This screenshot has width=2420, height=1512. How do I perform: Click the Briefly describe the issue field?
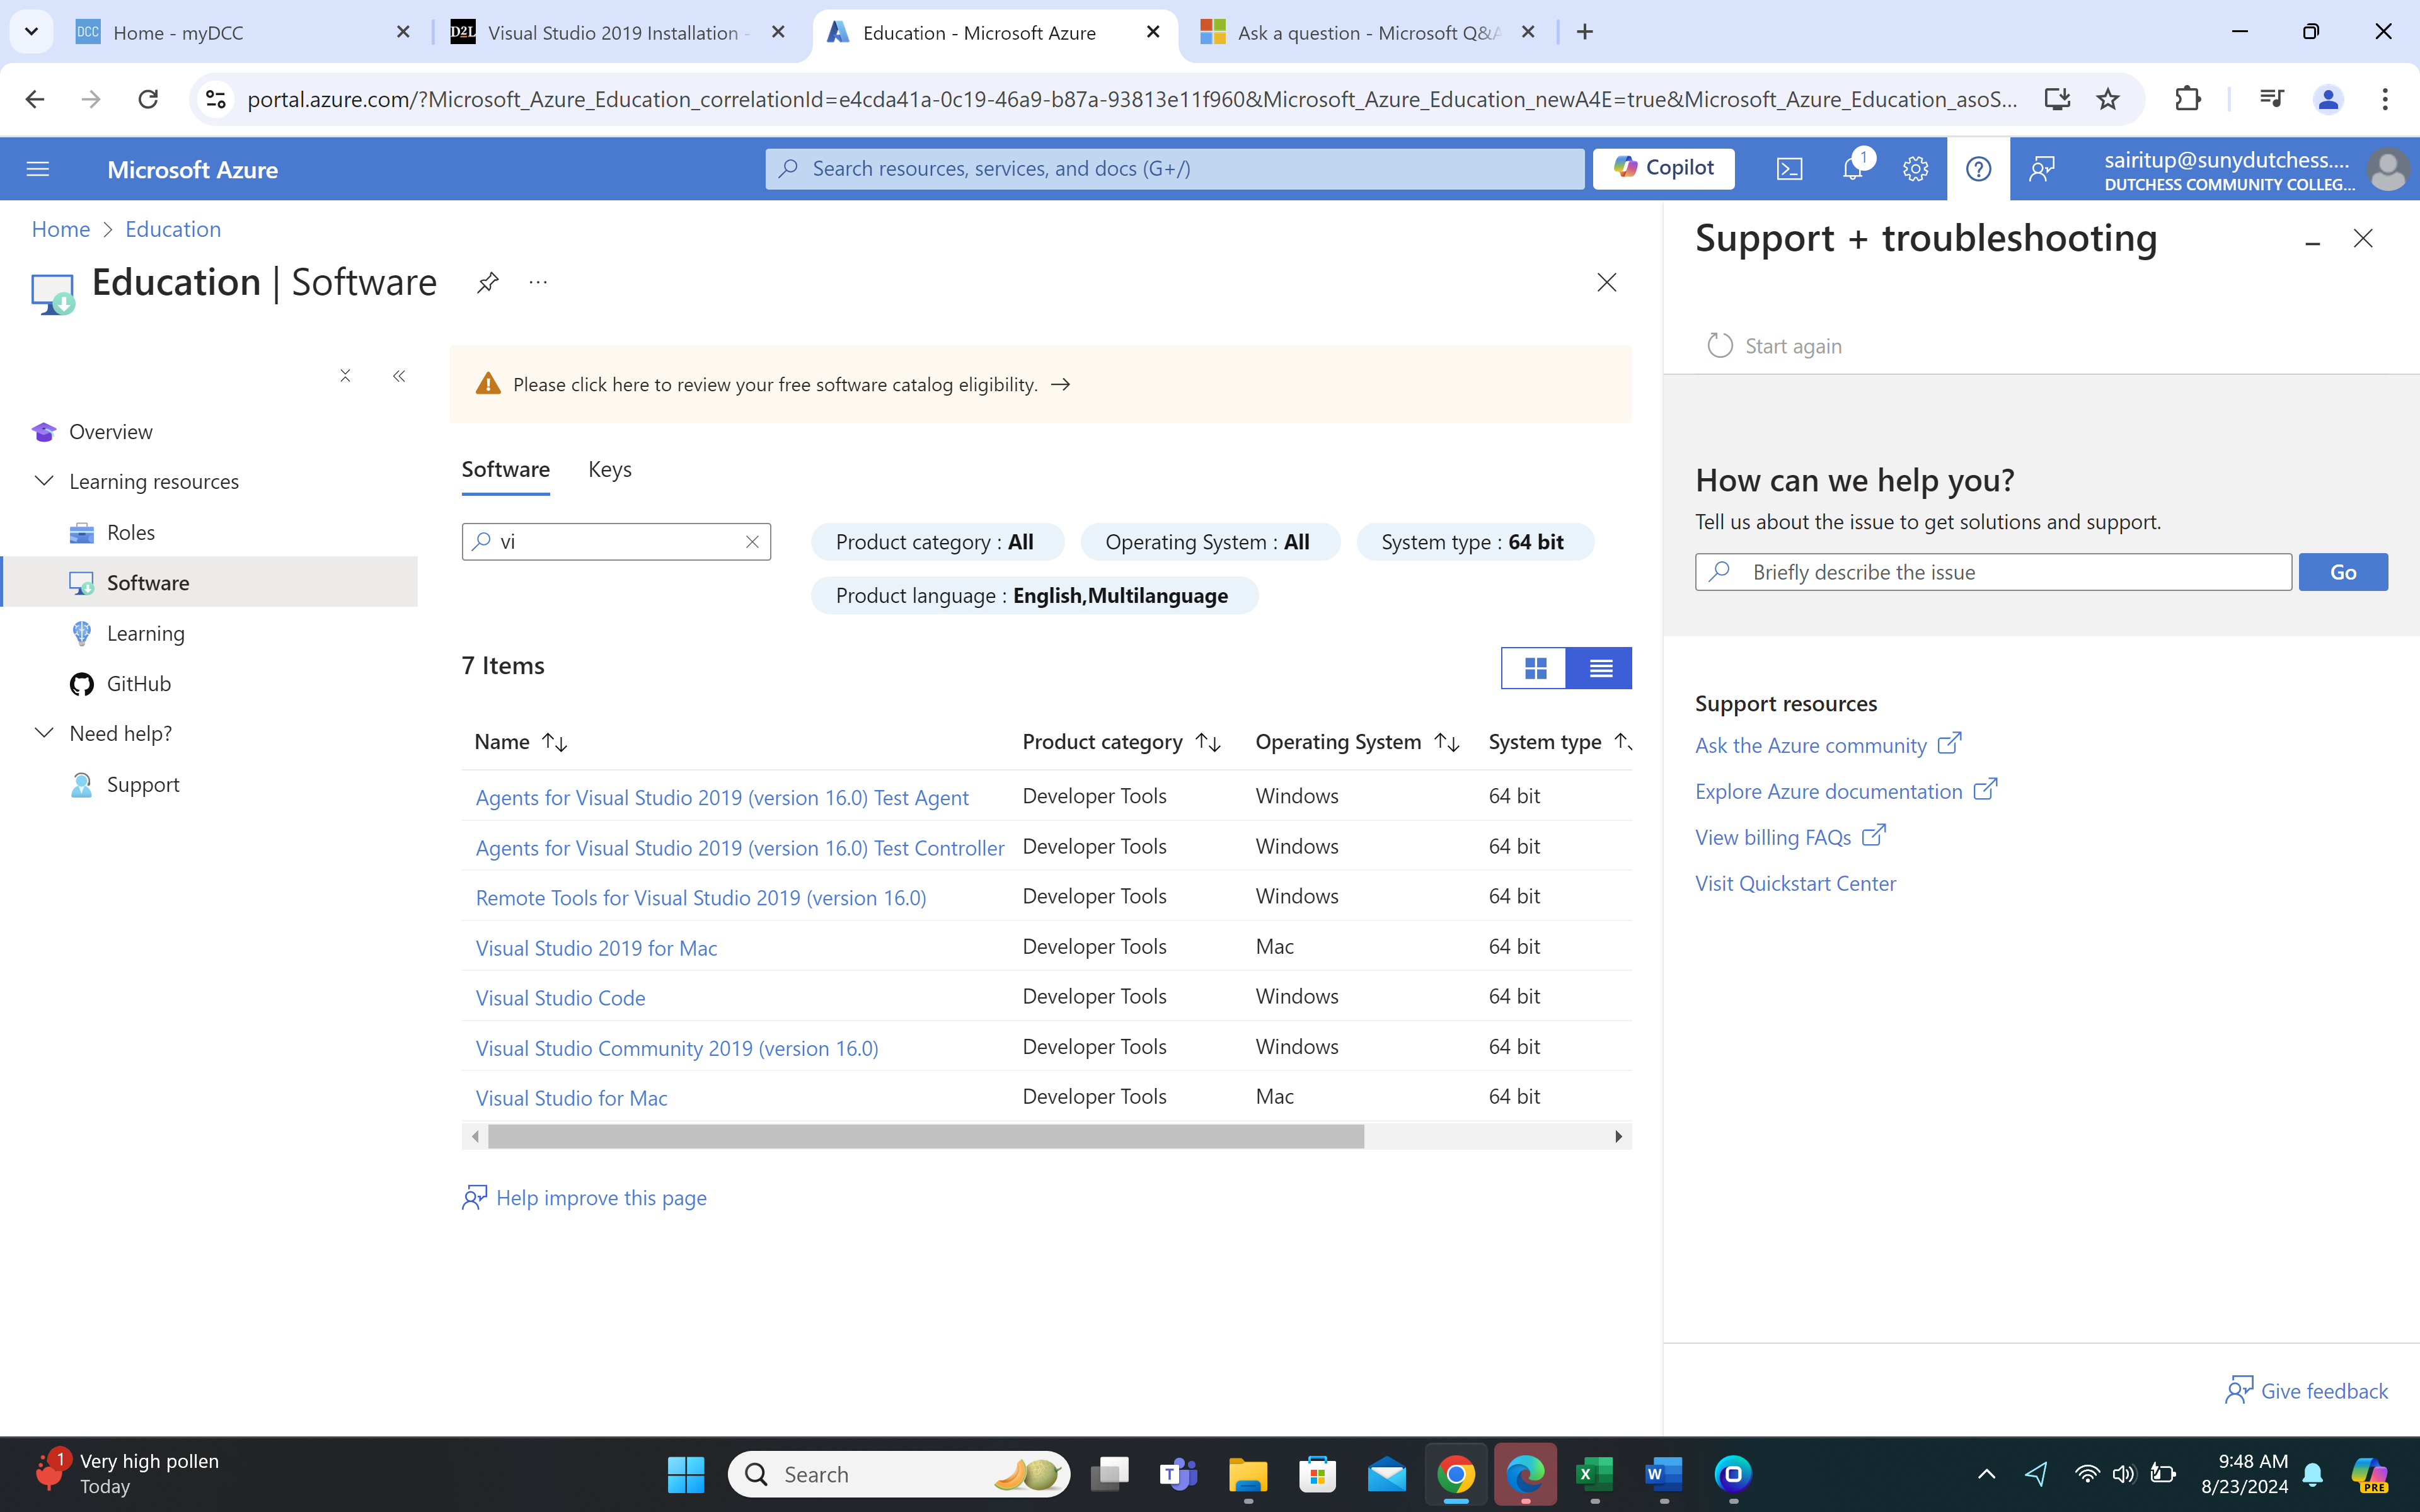point(1990,571)
